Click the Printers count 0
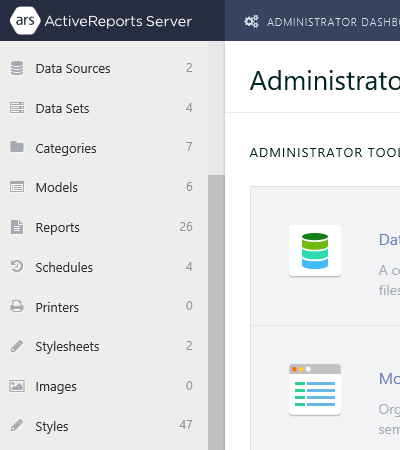Viewport: 400px width, 450px height. [x=189, y=306]
